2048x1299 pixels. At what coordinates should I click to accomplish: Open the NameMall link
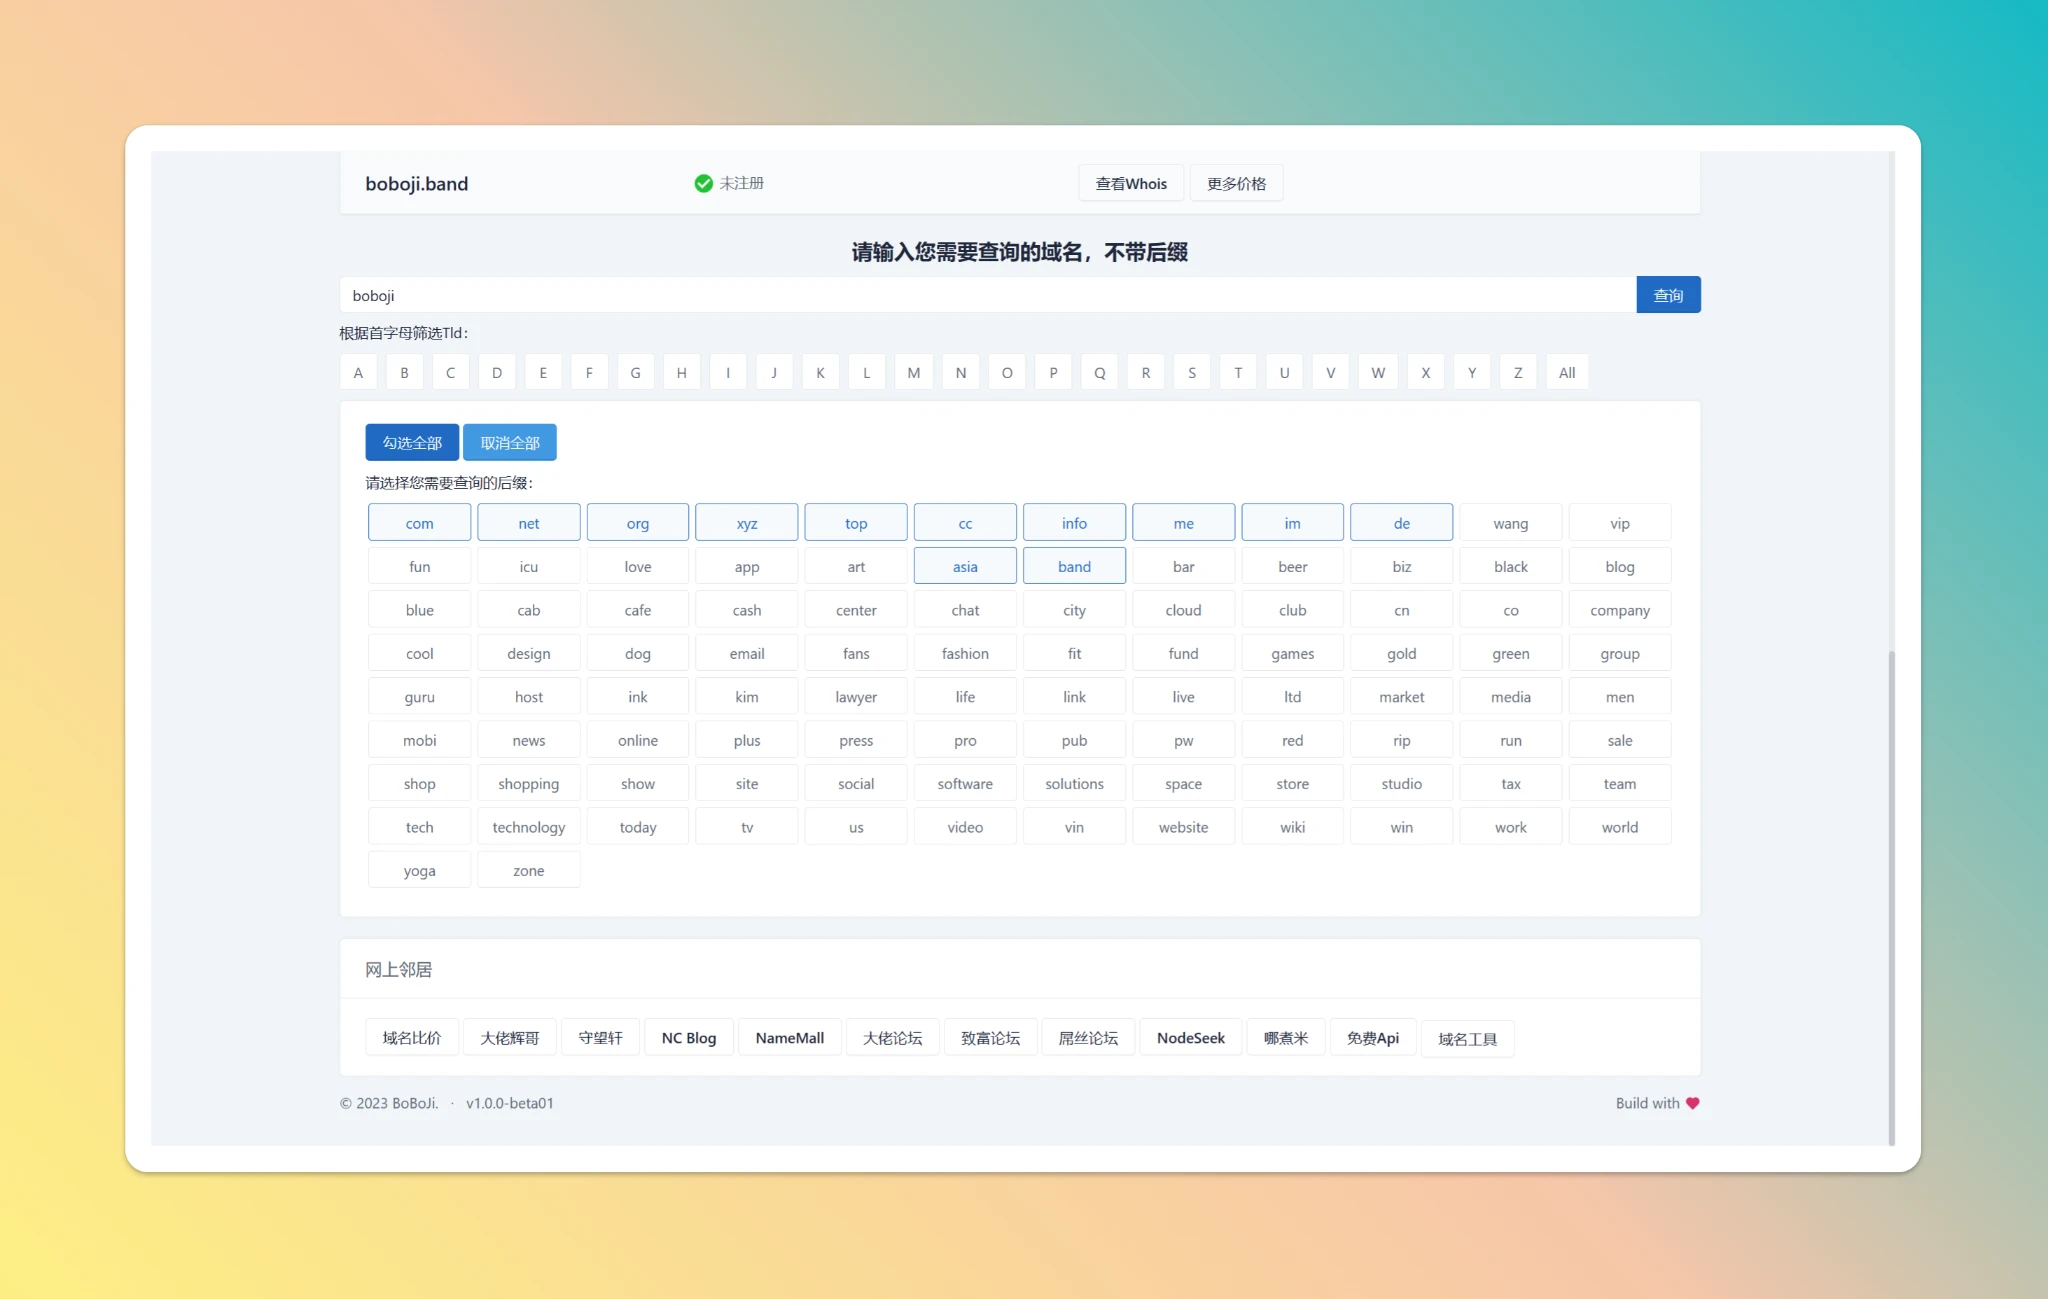(x=789, y=1038)
